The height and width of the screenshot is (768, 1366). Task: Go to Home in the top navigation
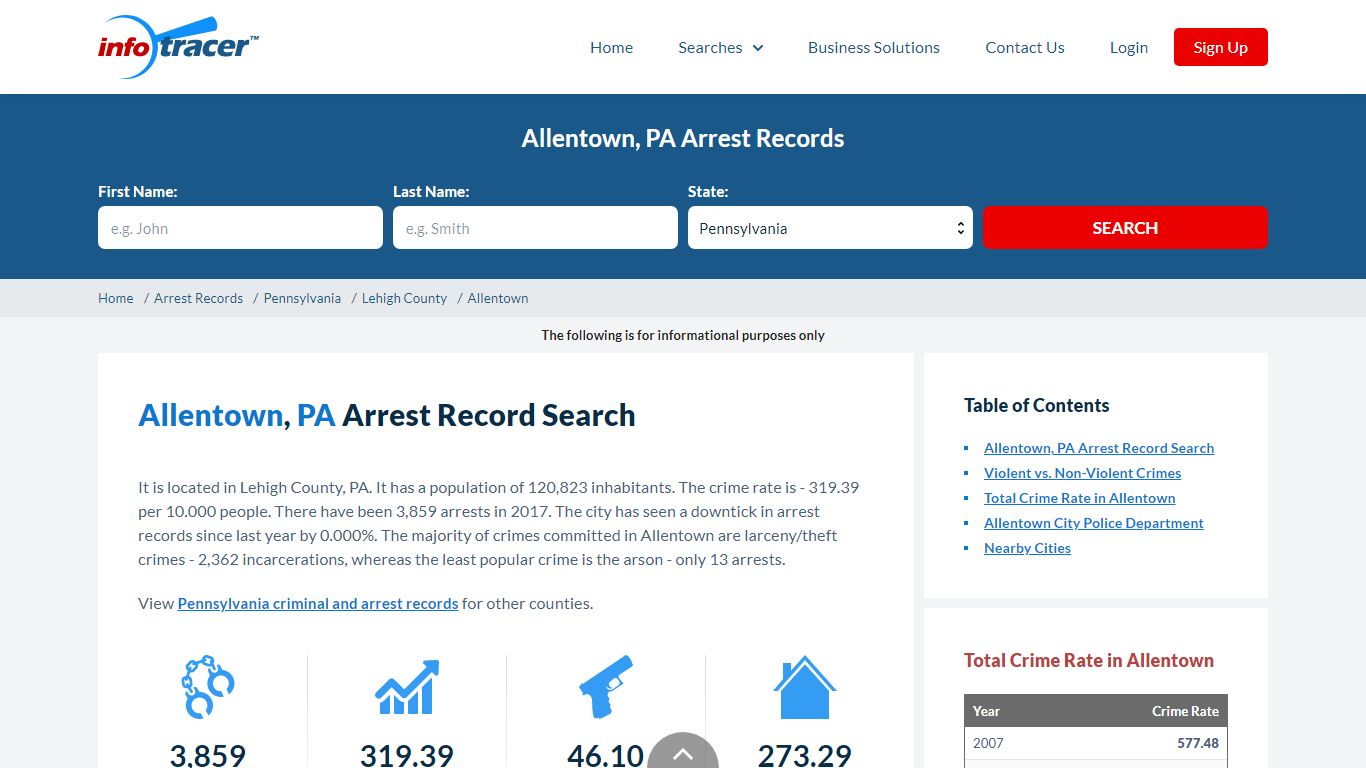pyautogui.click(x=611, y=47)
